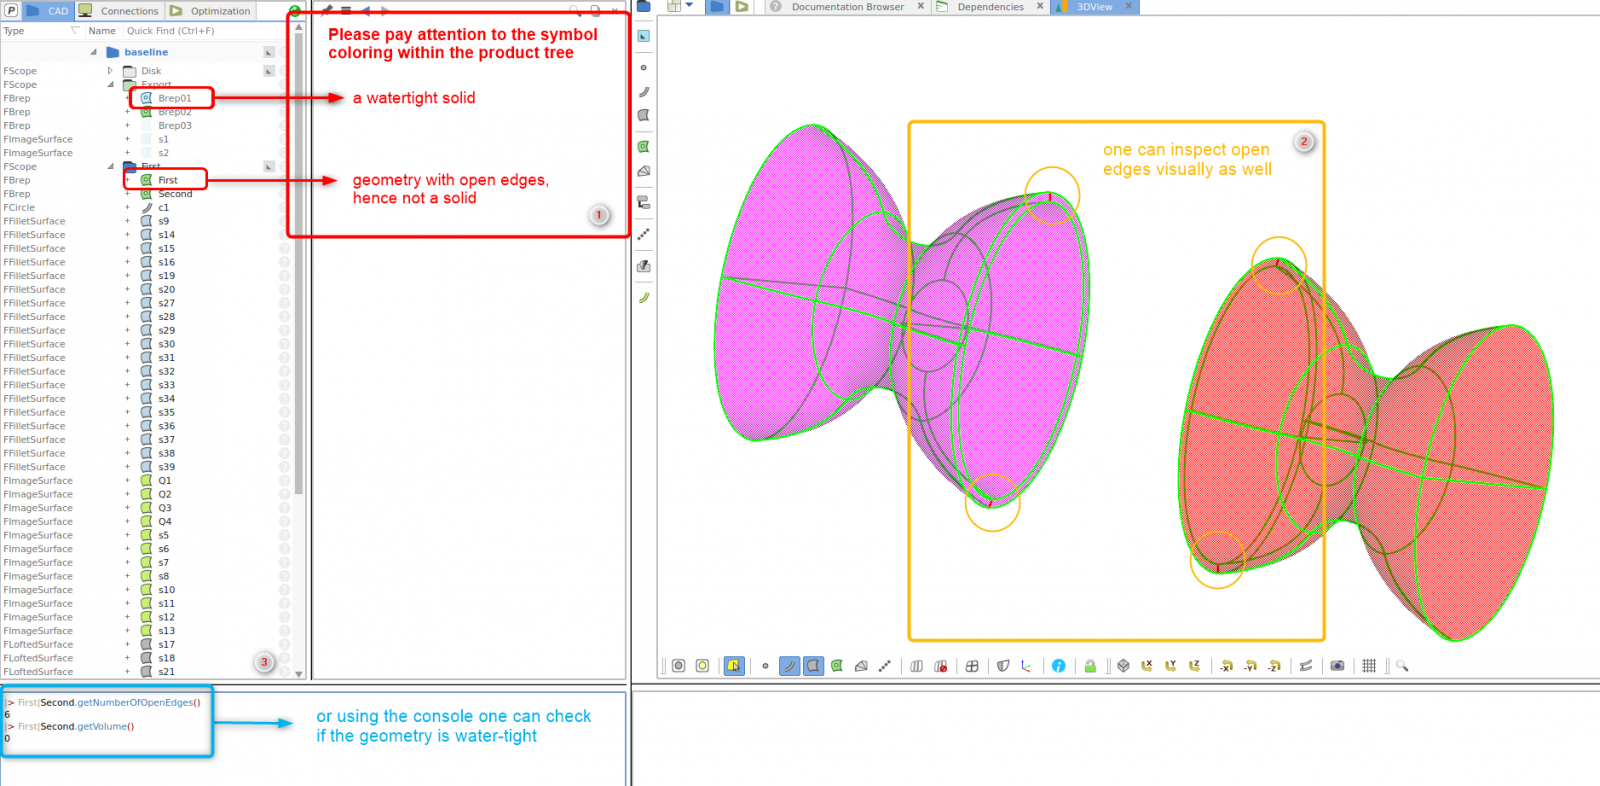This screenshot has height=786, width=1600.
Task: Toggle visibility circle for row s15
Action: 284,249
